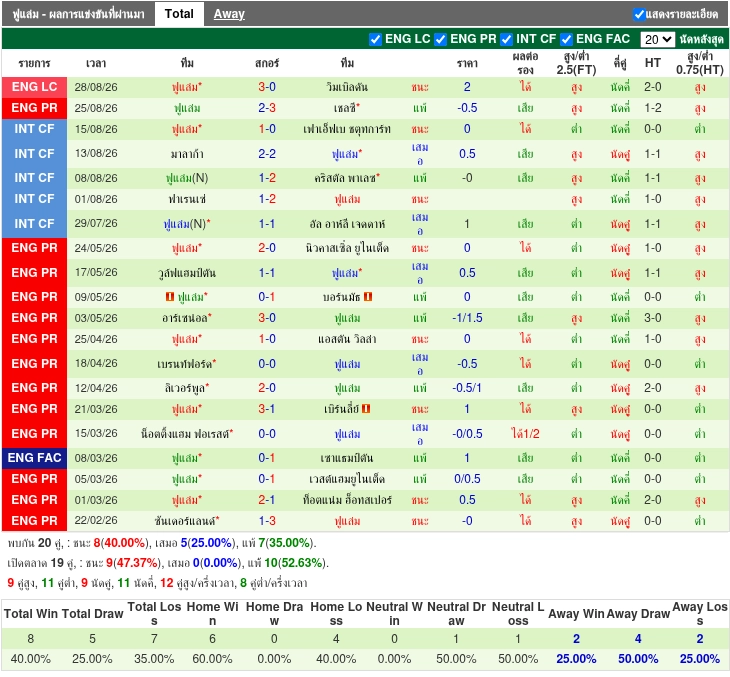Open the 20 matches count dropdown
The width and height of the screenshot is (730, 677).
pyautogui.click(x=657, y=39)
